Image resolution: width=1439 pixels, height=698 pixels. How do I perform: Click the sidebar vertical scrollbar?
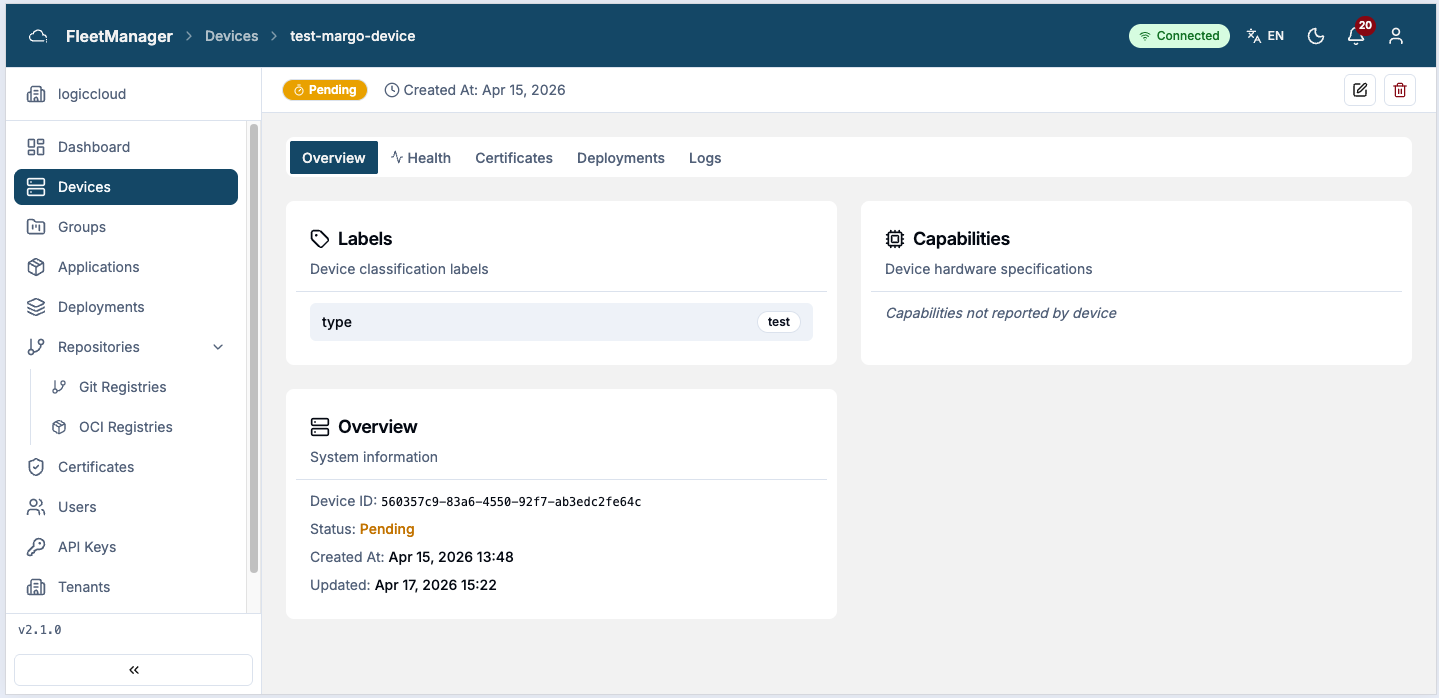(x=254, y=348)
